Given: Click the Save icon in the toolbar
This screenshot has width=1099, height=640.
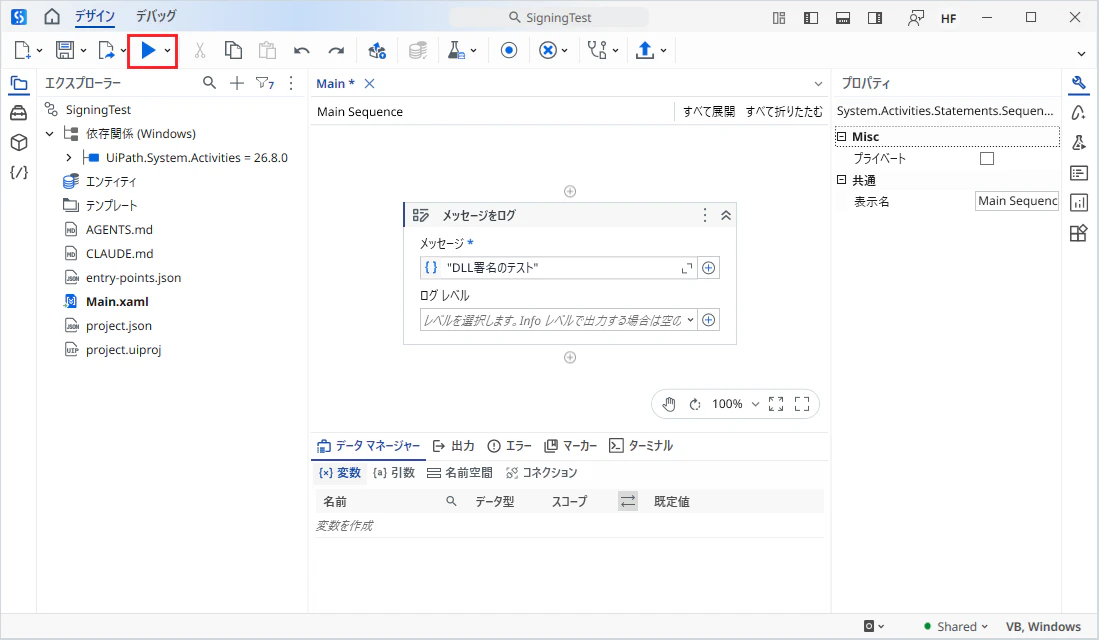Looking at the screenshot, I should pyautogui.click(x=64, y=50).
